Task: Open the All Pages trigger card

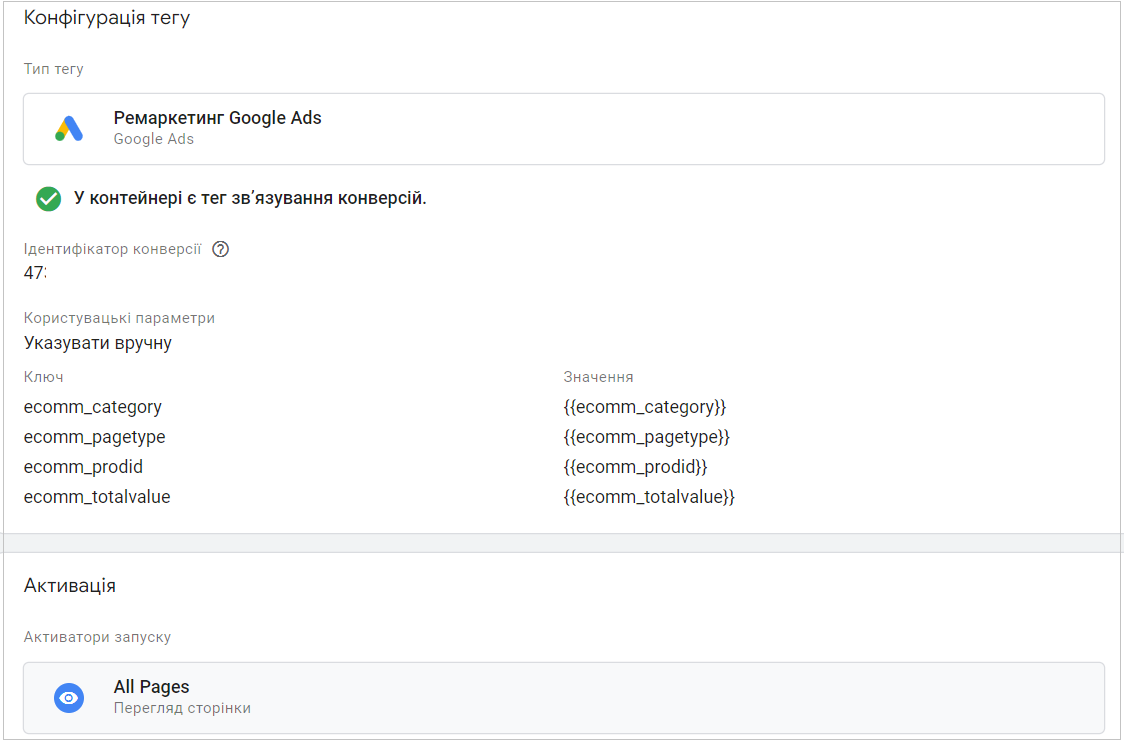Action: (563, 698)
